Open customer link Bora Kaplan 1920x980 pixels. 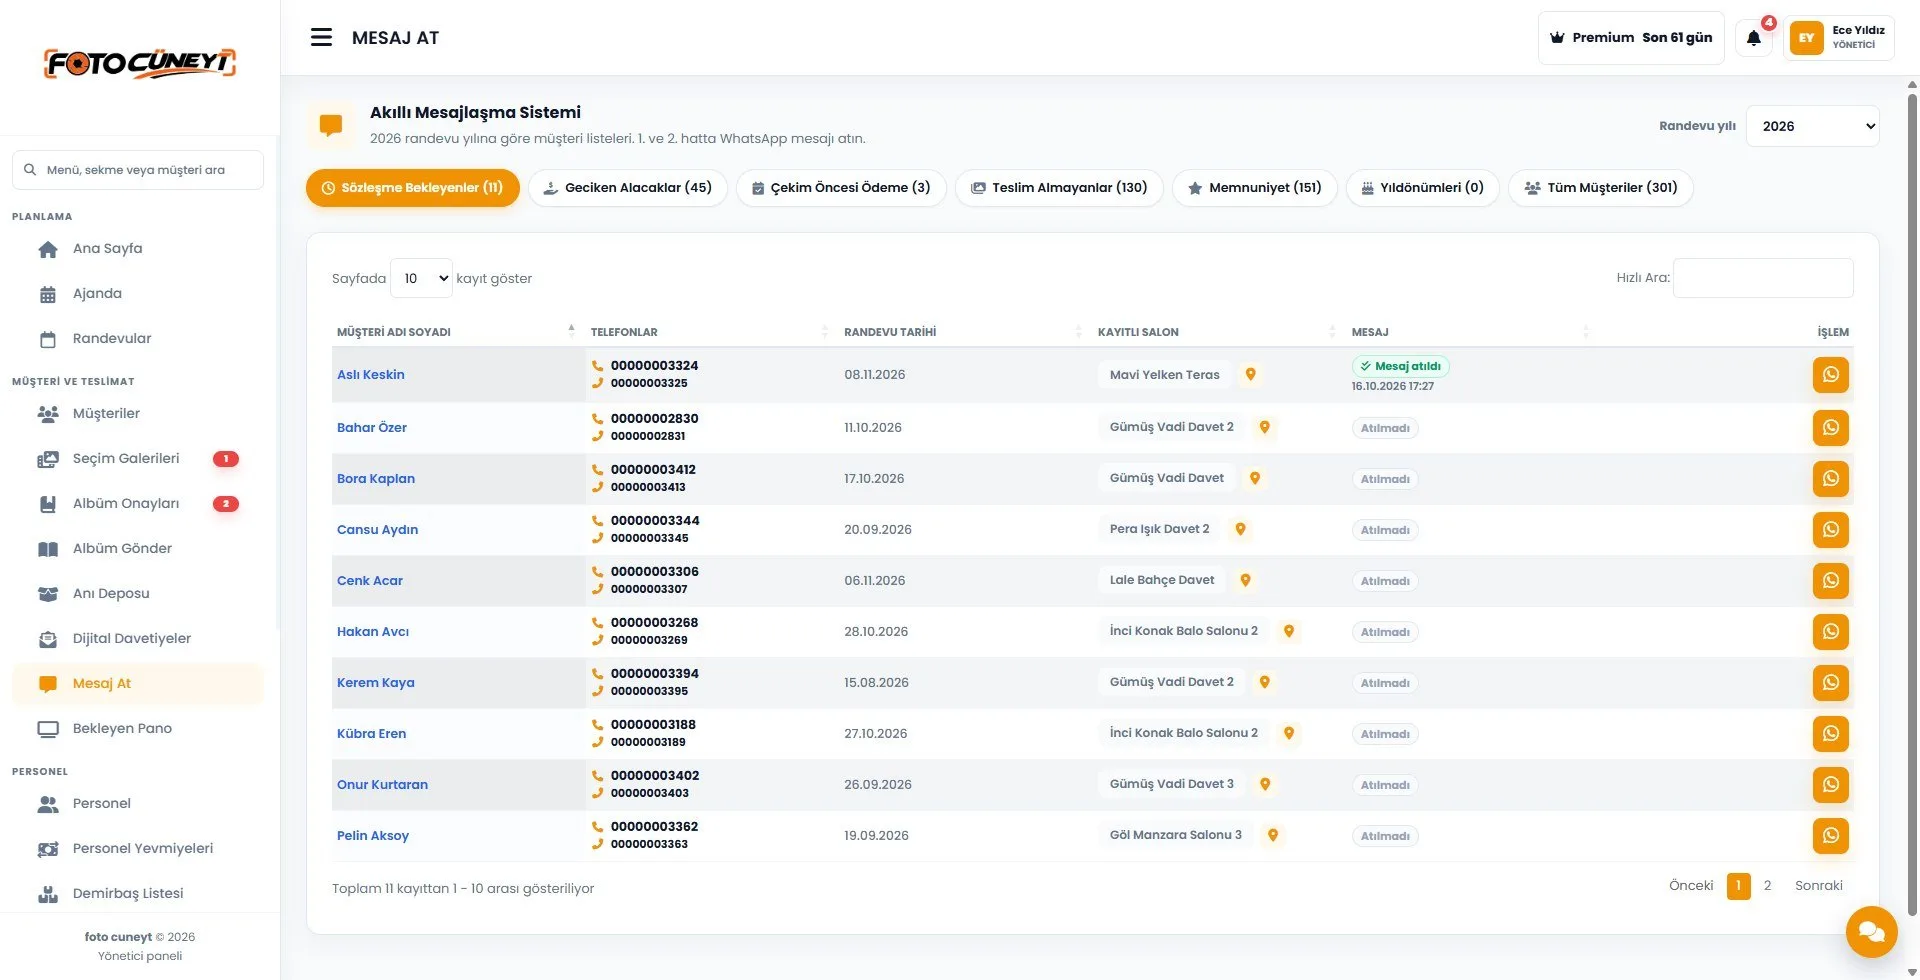[x=376, y=479]
